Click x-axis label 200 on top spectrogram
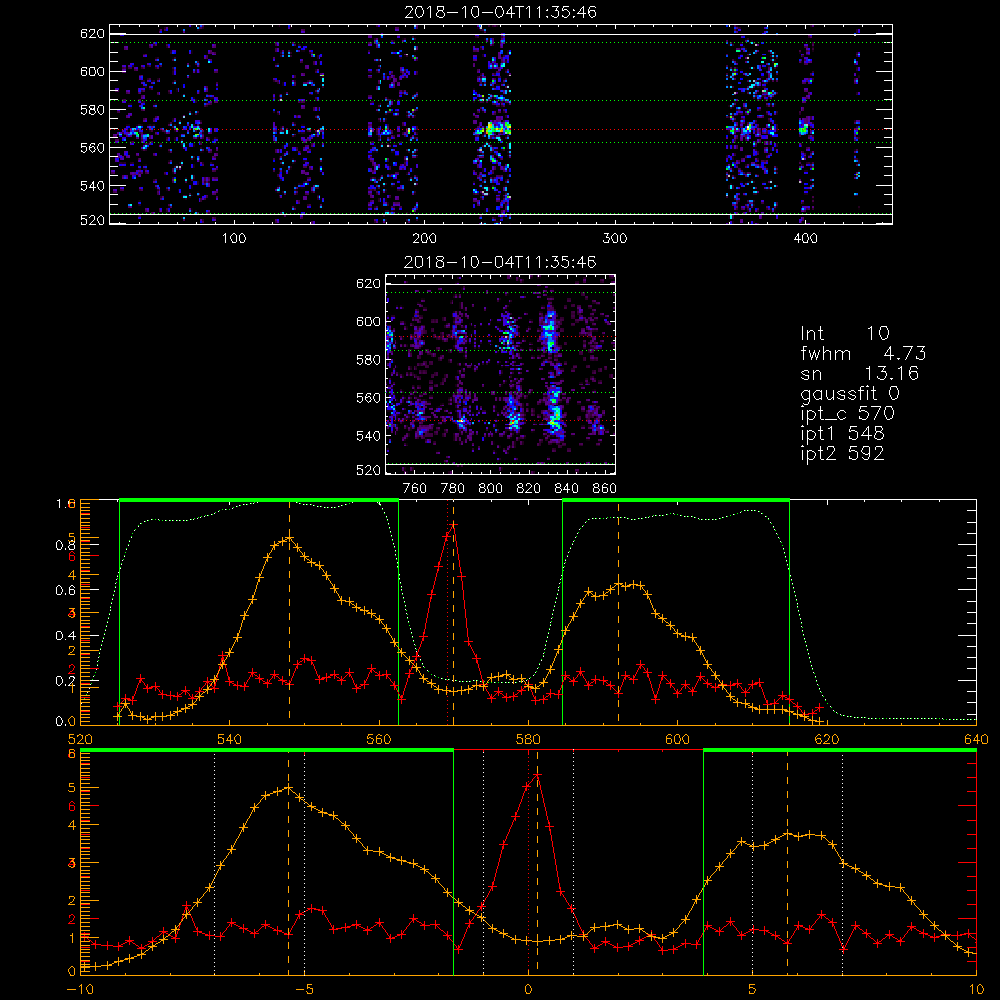Screen dimensions: 1000x1000 pos(424,239)
